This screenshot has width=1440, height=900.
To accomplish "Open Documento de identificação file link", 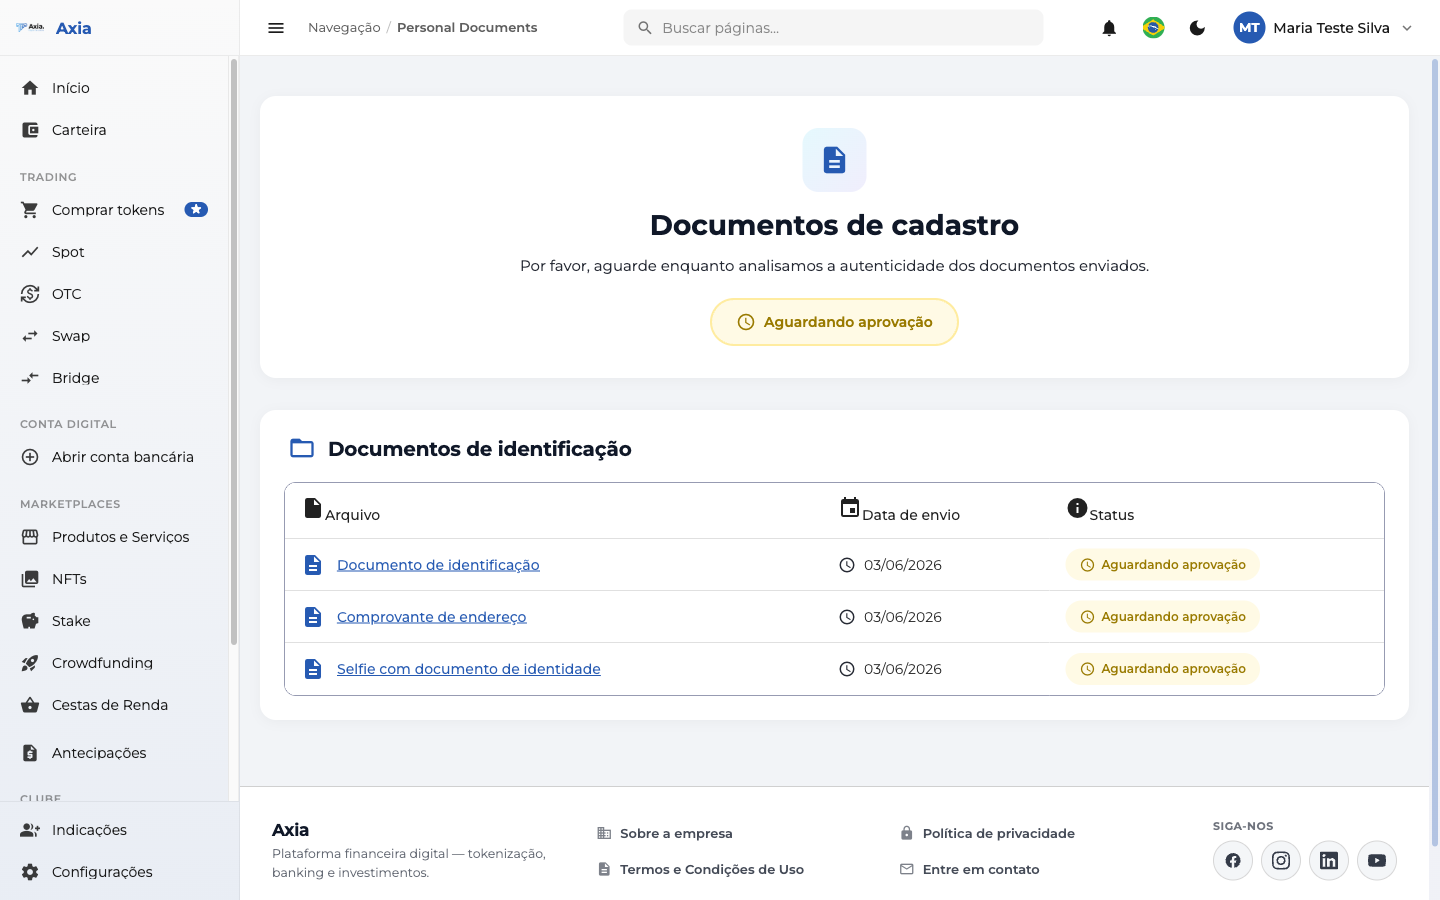I will 438,565.
